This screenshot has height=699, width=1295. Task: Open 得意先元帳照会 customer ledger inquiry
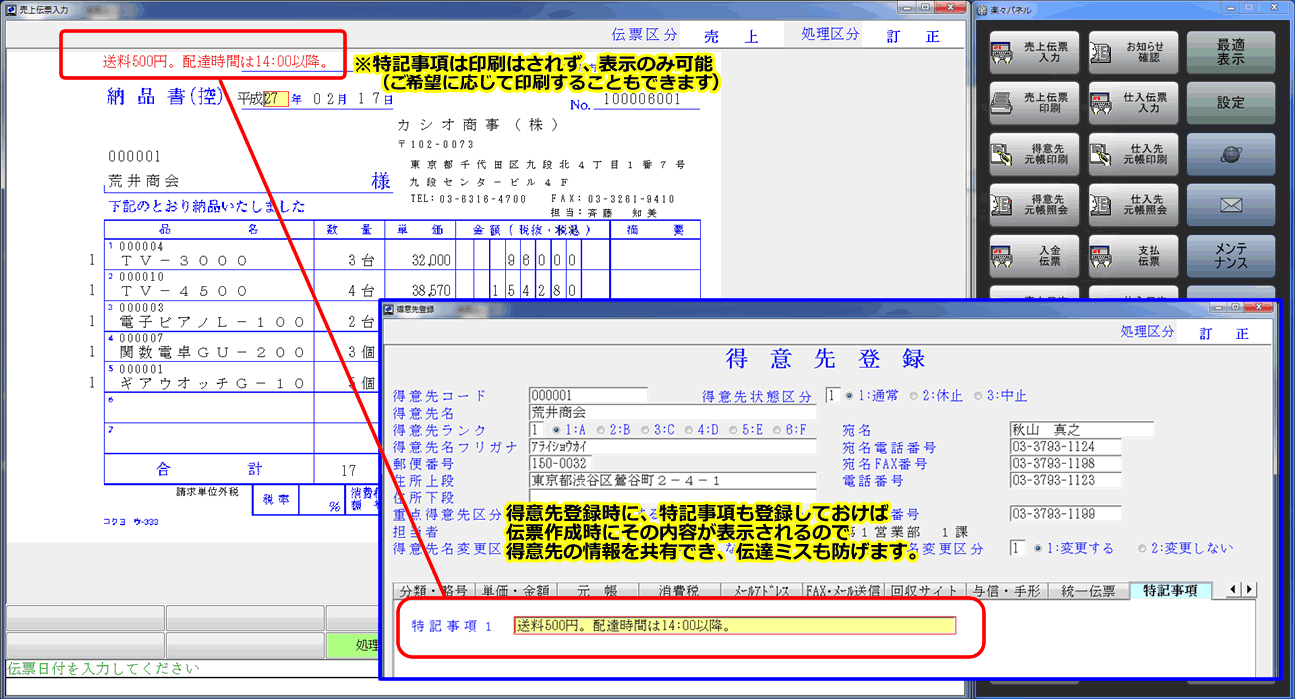1033,204
